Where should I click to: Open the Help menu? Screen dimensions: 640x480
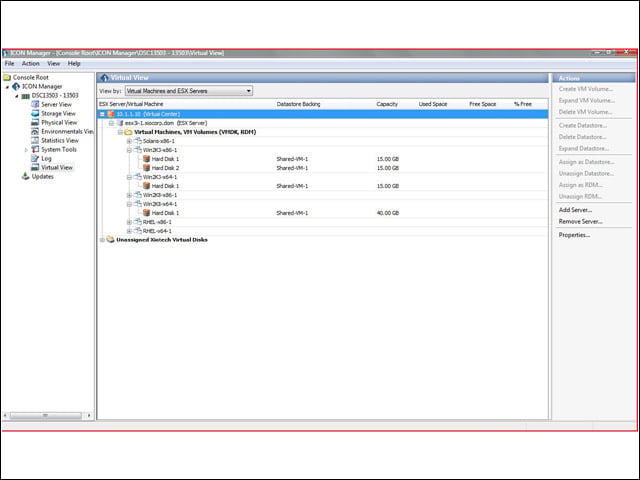coord(74,64)
